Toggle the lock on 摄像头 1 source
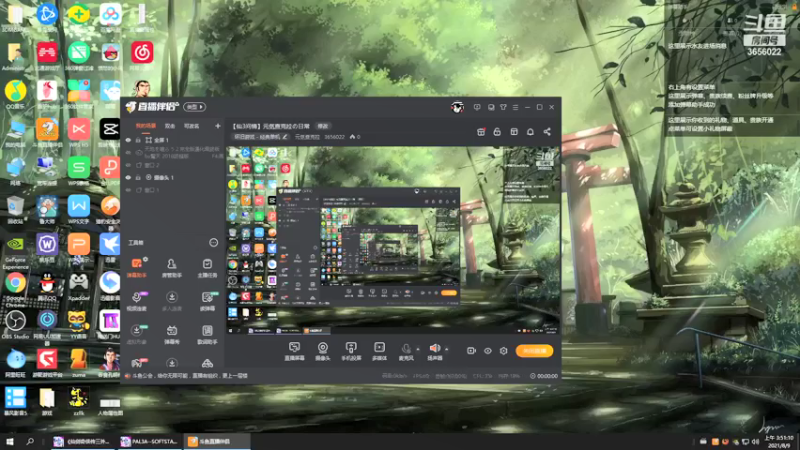 click(x=138, y=178)
